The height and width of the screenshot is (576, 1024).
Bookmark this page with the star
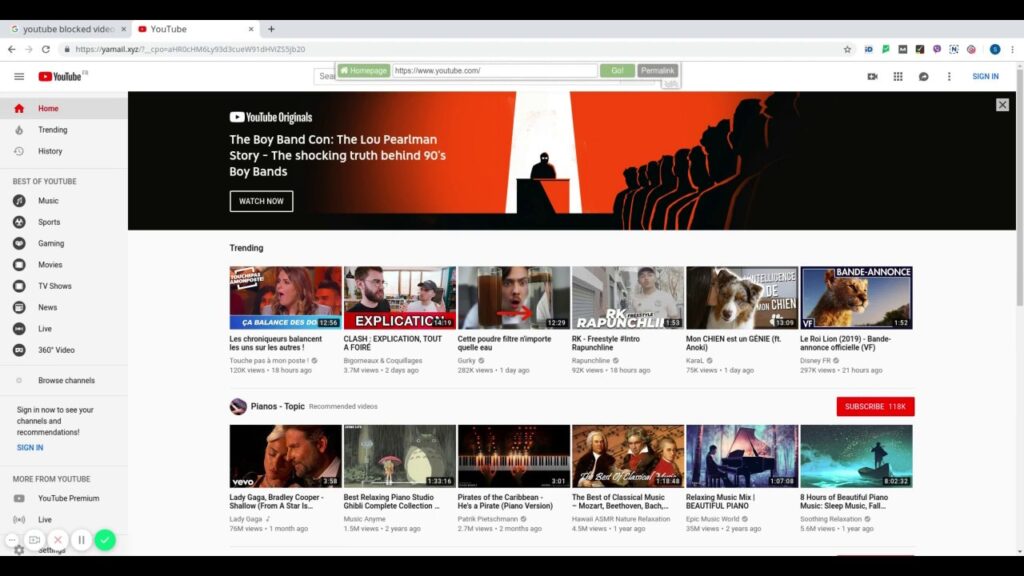847,49
